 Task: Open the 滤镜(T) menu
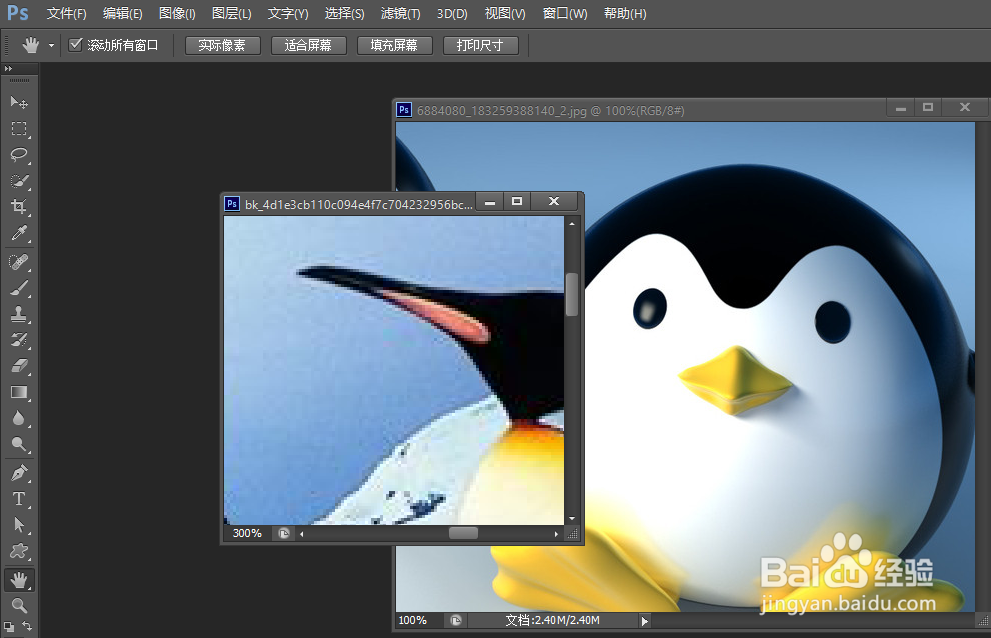[x=401, y=13]
